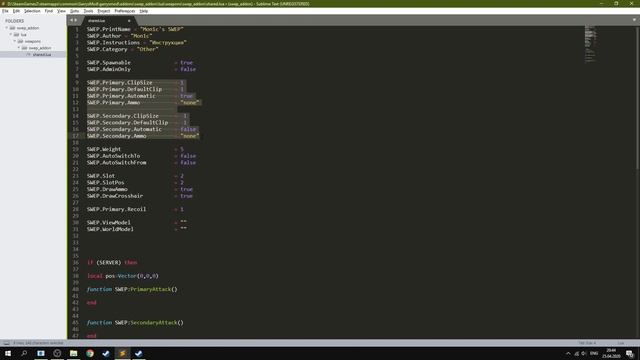Open tab list dropdown at tab bar end
640x360 pixels.
click(634, 20)
